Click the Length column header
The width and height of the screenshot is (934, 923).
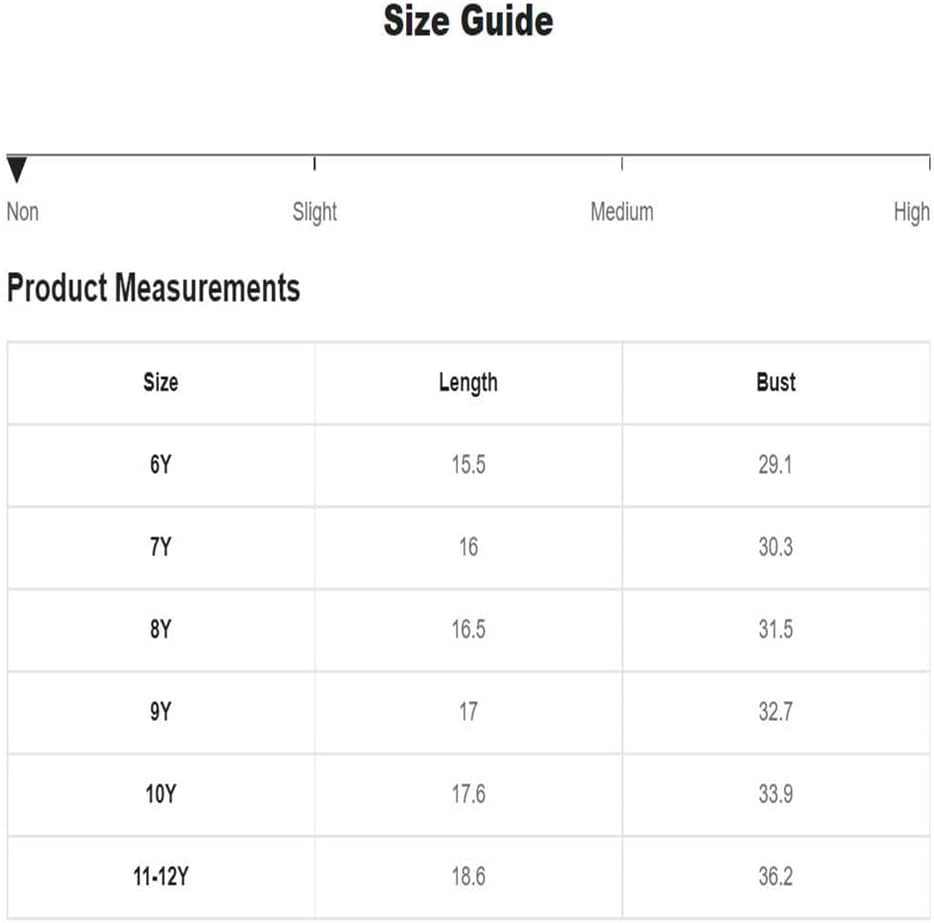[468, 382]
